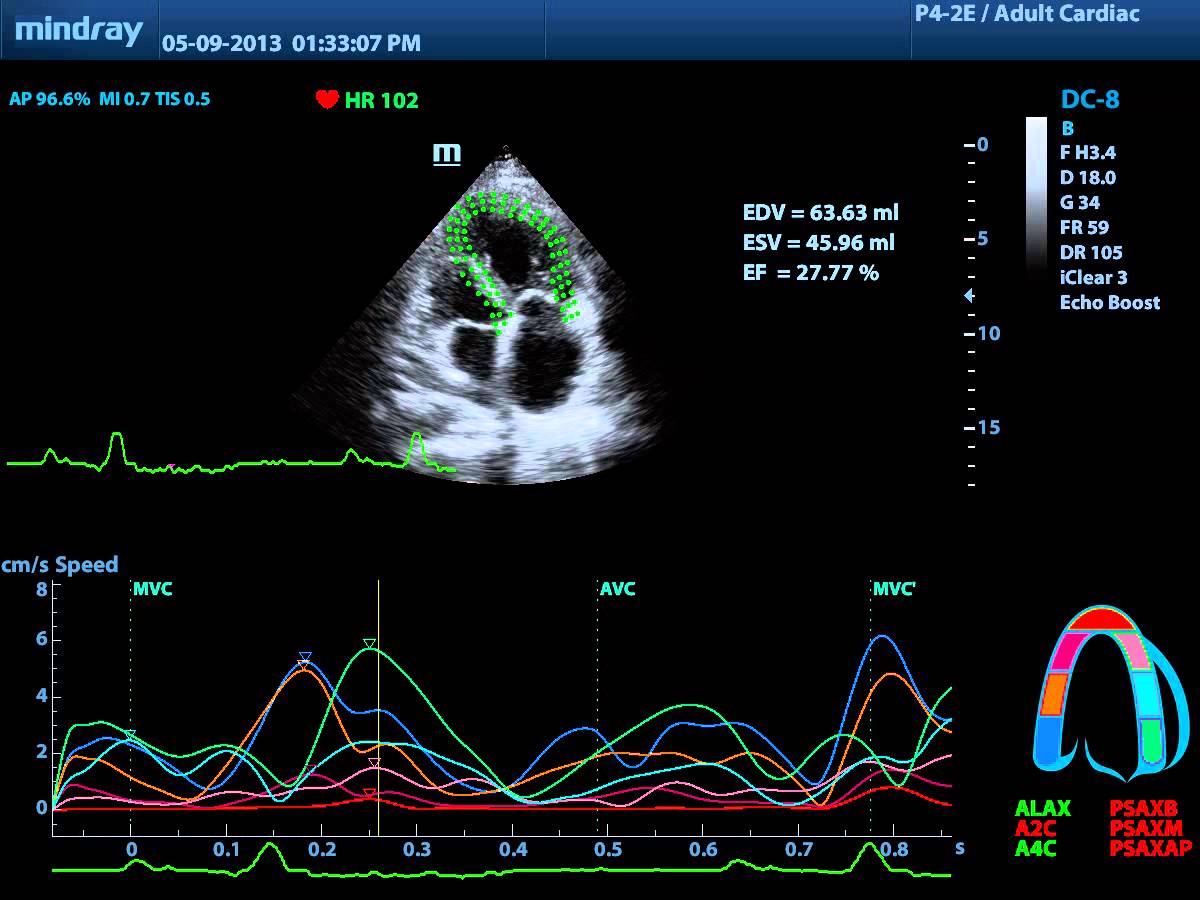Image resolution: width=1200 pixels, height=900 pixels.
Task: Click the AVC time marker label
Action: click(618, 589)
